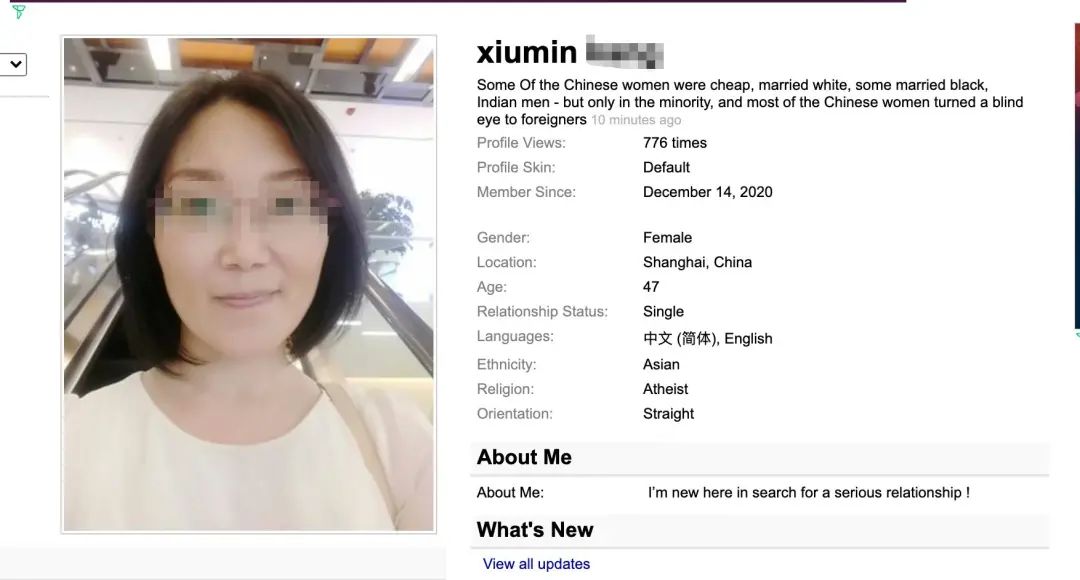Click the 776 times profile views value
The image size is (1080, 580).
(x=674, y=143)
